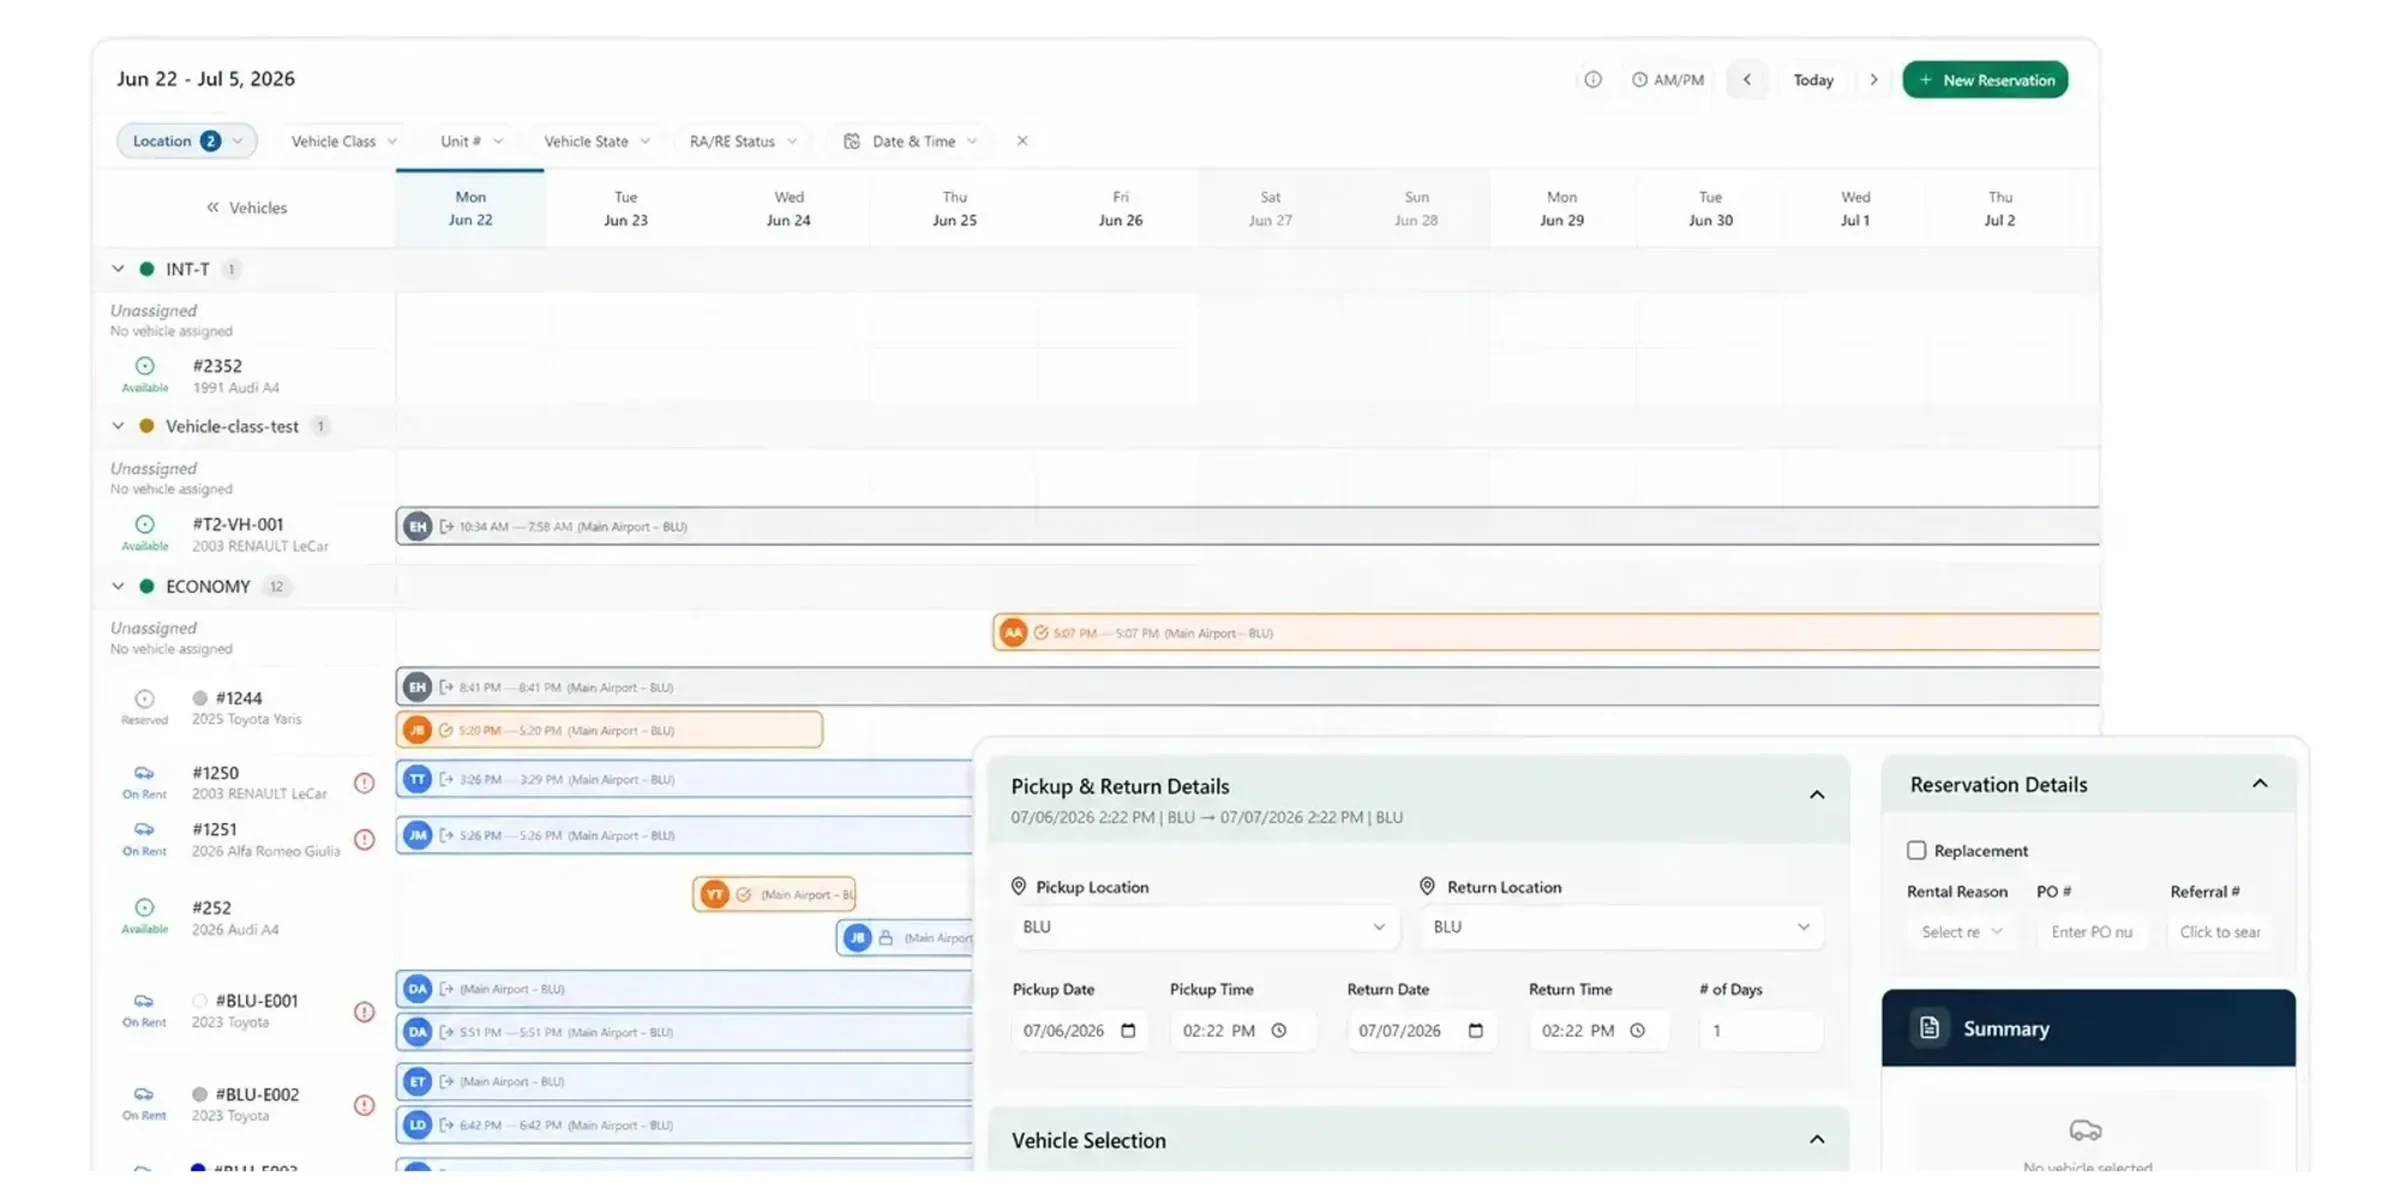Open the JB 5:20 PM reservation bar

coord(610,730)
